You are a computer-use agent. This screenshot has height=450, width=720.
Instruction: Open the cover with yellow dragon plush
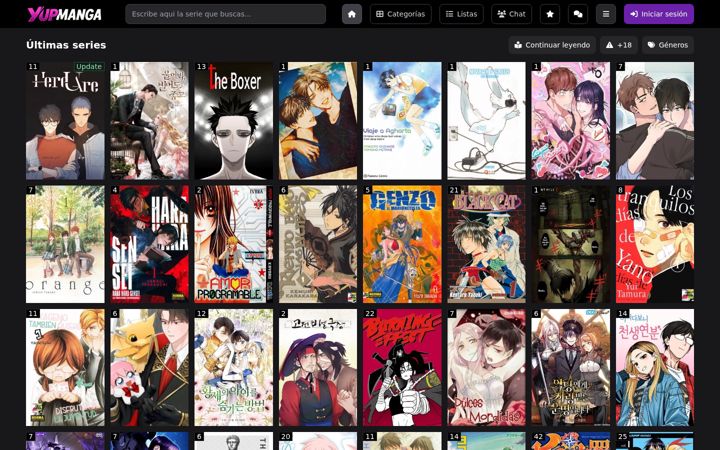[x=149, y=367]
